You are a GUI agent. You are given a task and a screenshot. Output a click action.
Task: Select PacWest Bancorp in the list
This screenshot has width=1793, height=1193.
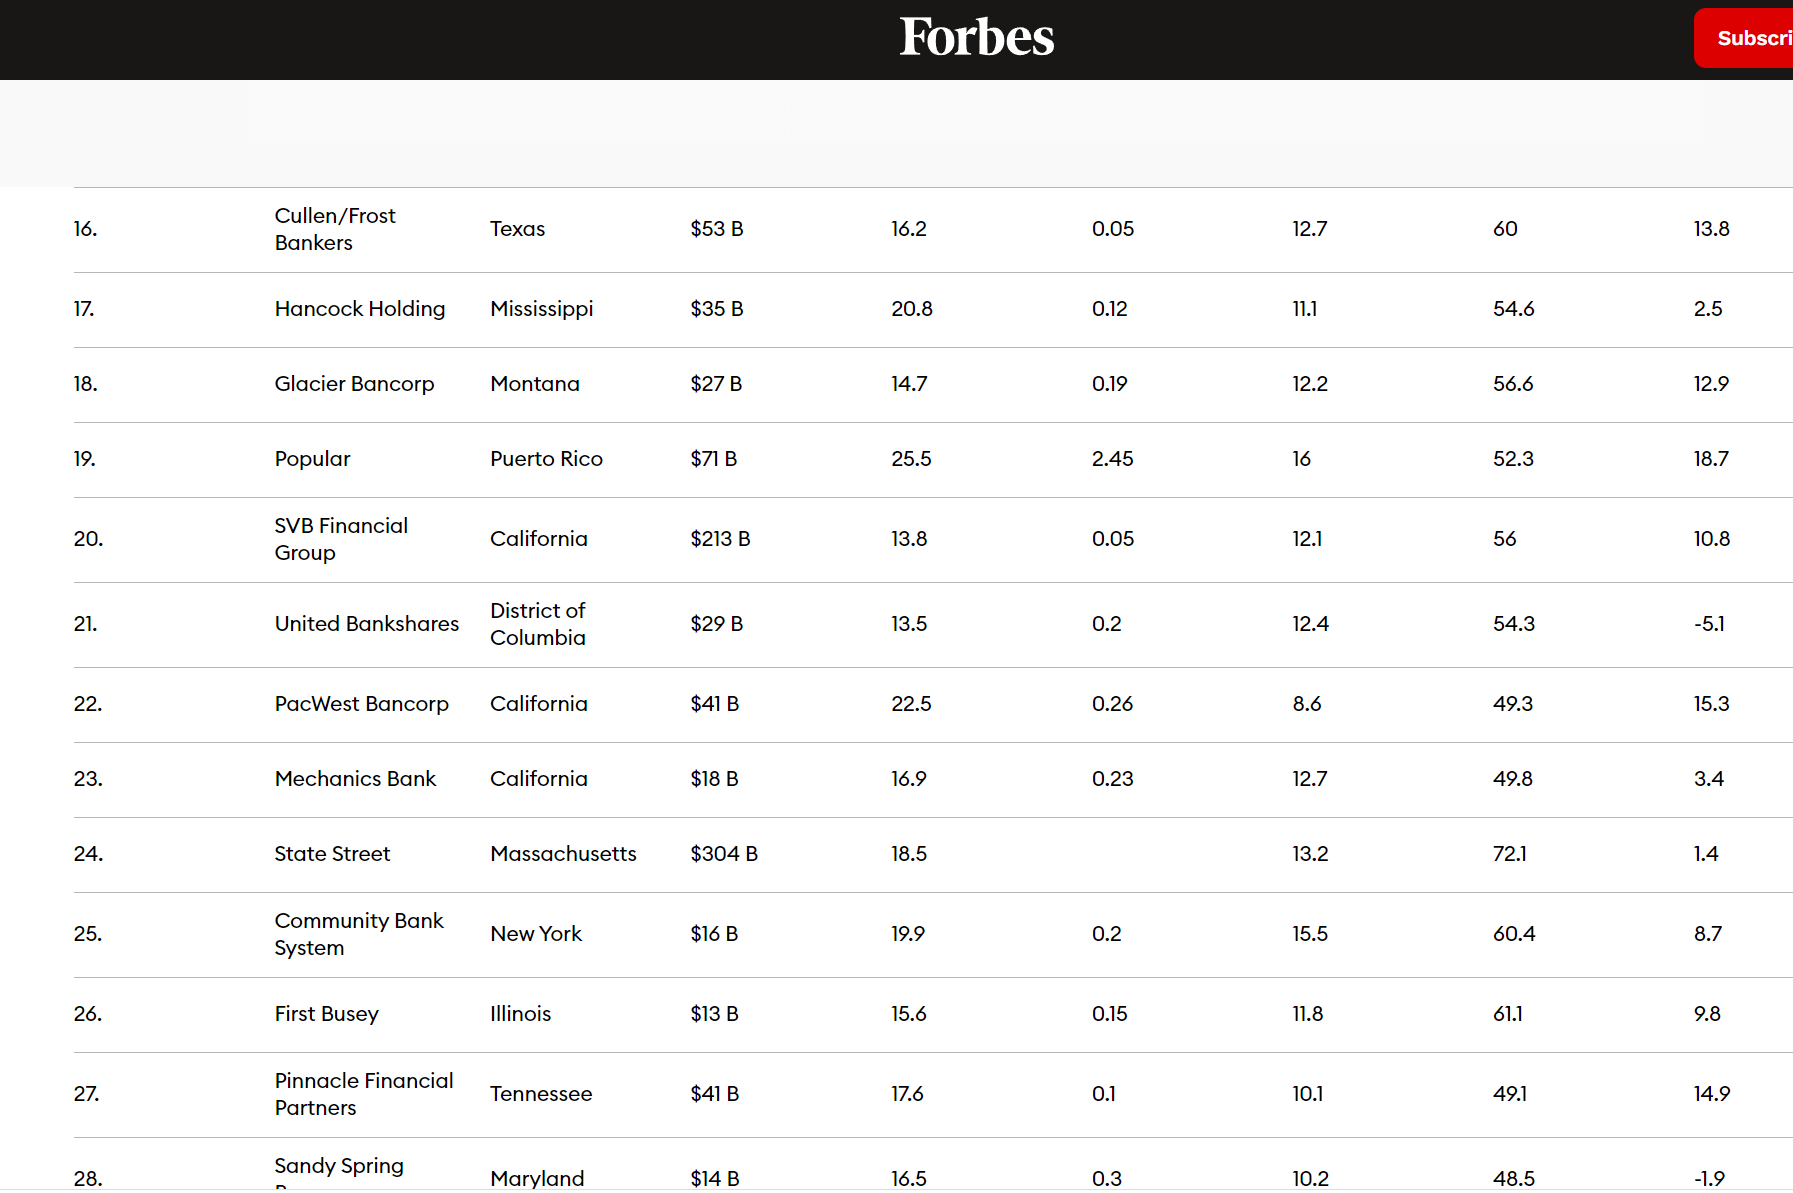click(361, 704)
